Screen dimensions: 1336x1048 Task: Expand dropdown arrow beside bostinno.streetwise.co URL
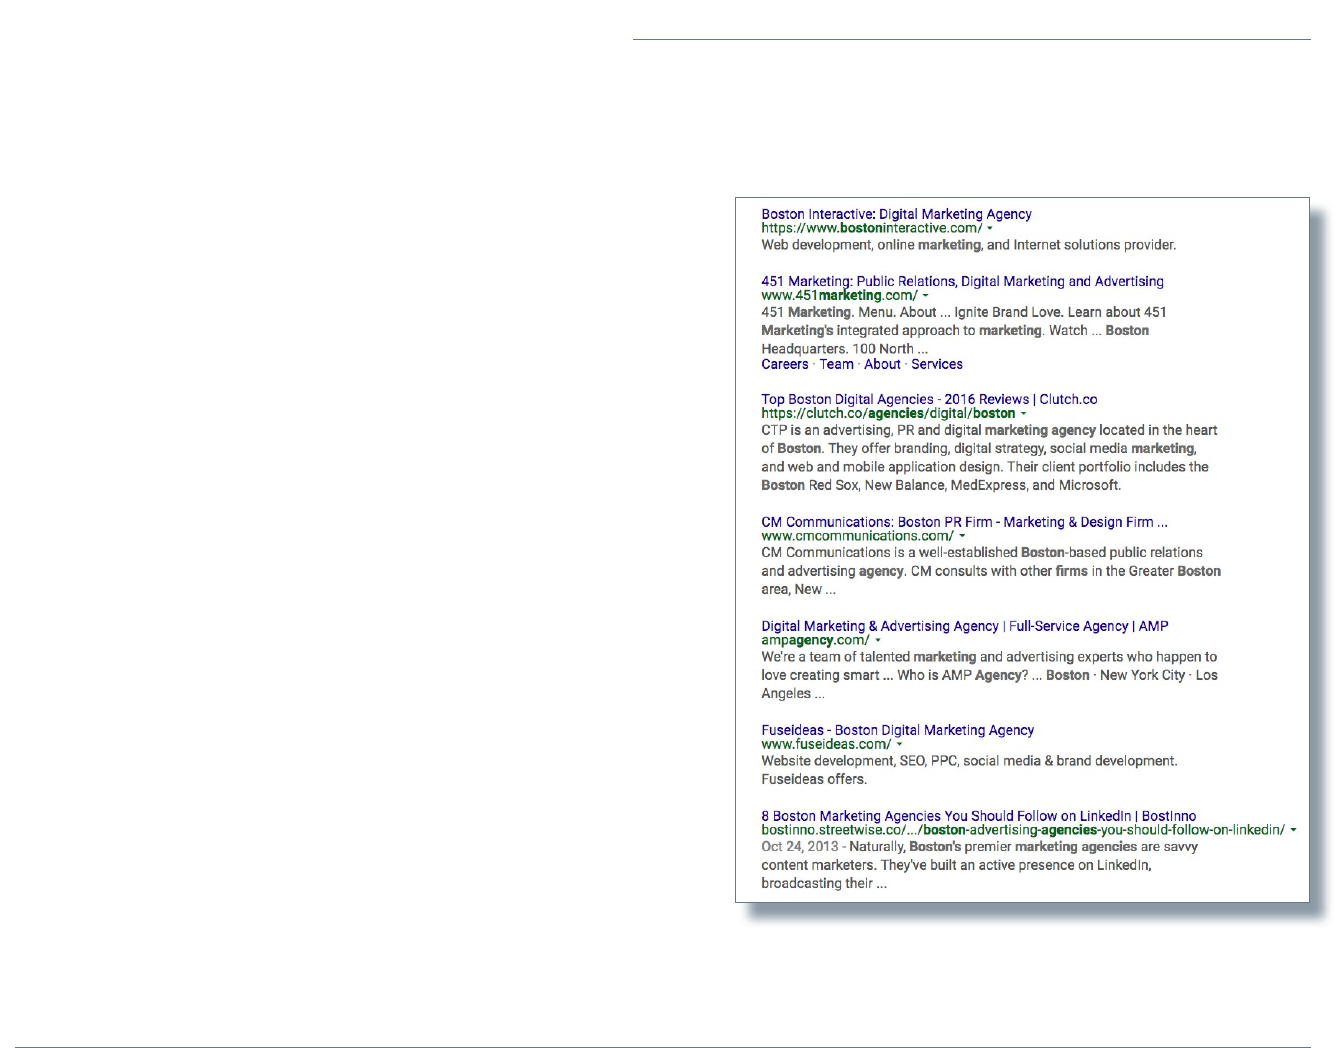1293,831
